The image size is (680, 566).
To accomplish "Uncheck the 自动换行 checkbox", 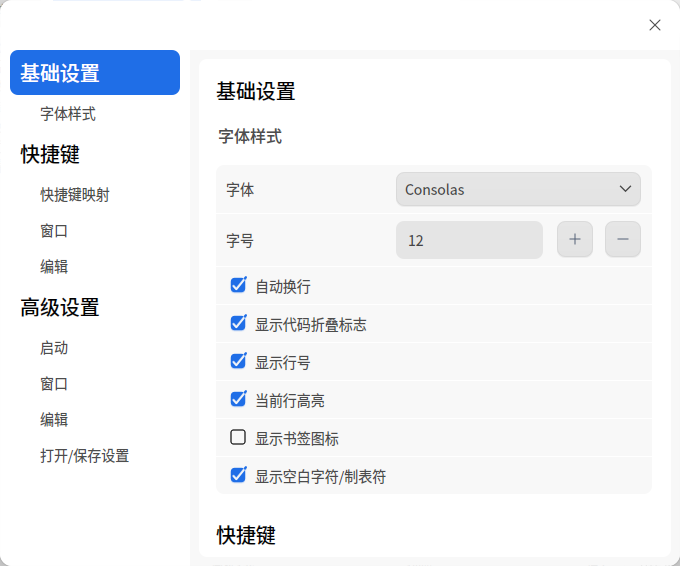I will 238,285.
